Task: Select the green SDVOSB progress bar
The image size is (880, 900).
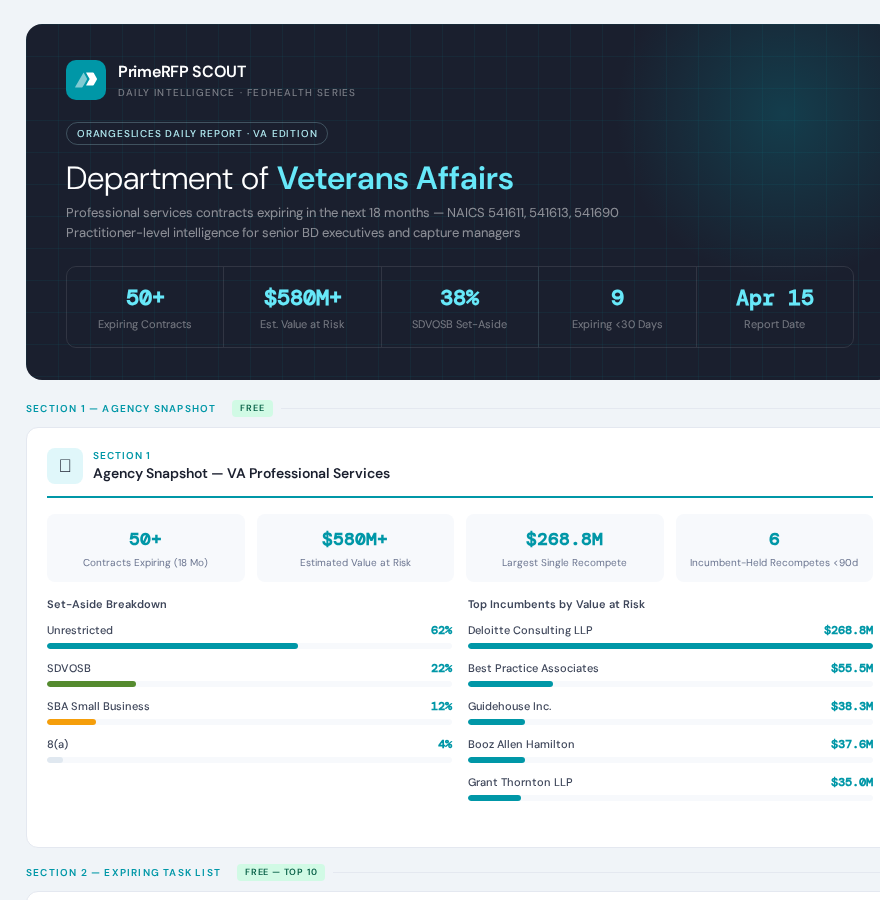Action: pos(91,684)
